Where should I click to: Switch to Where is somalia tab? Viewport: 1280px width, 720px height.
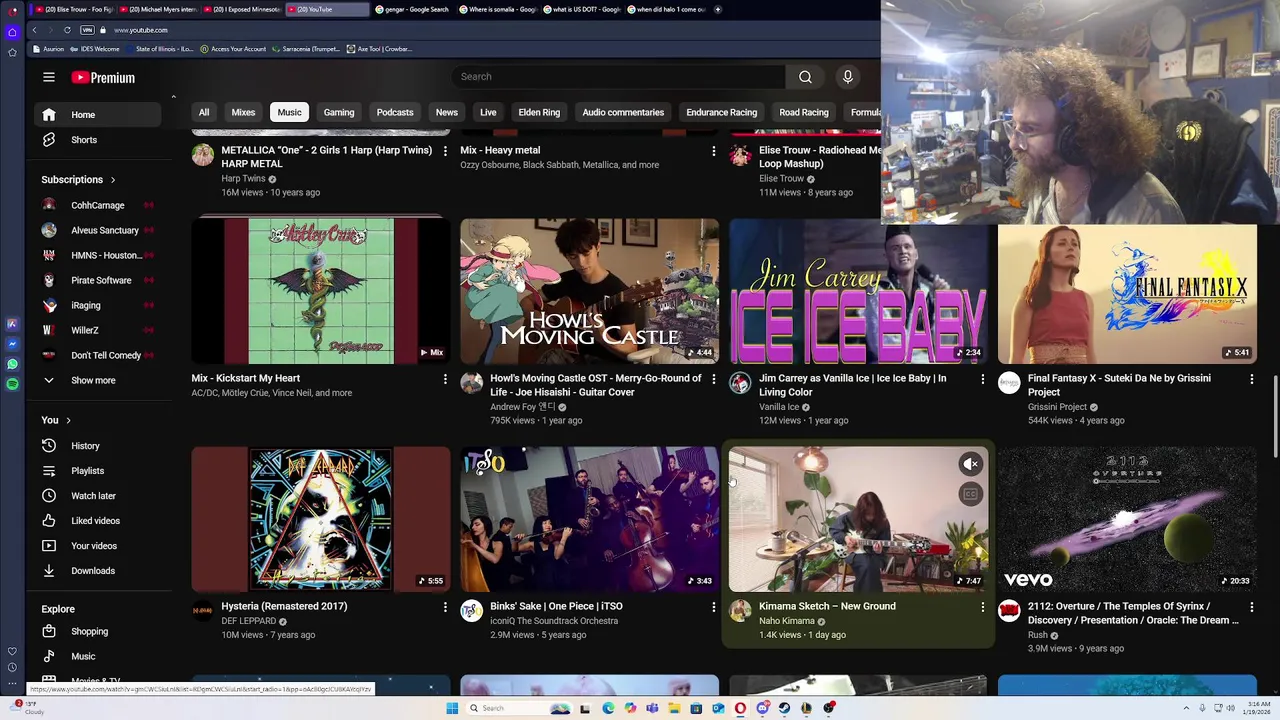pos(498,9)
